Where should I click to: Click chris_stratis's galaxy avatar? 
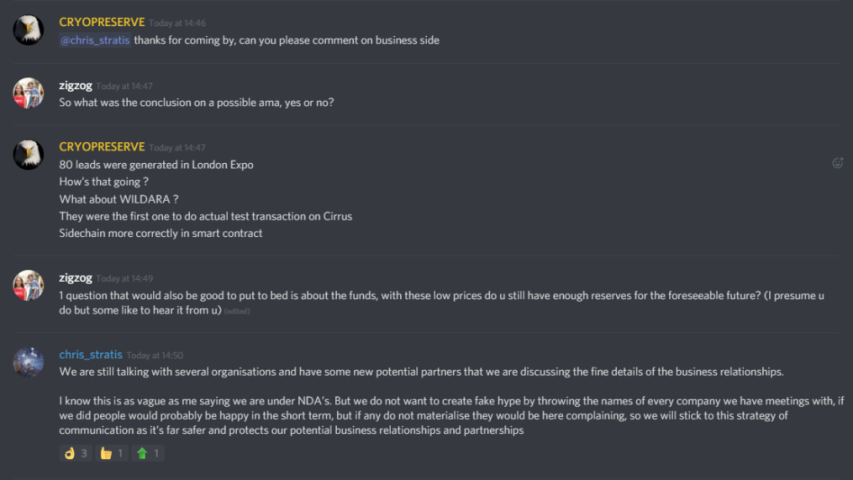pos(28,362)
